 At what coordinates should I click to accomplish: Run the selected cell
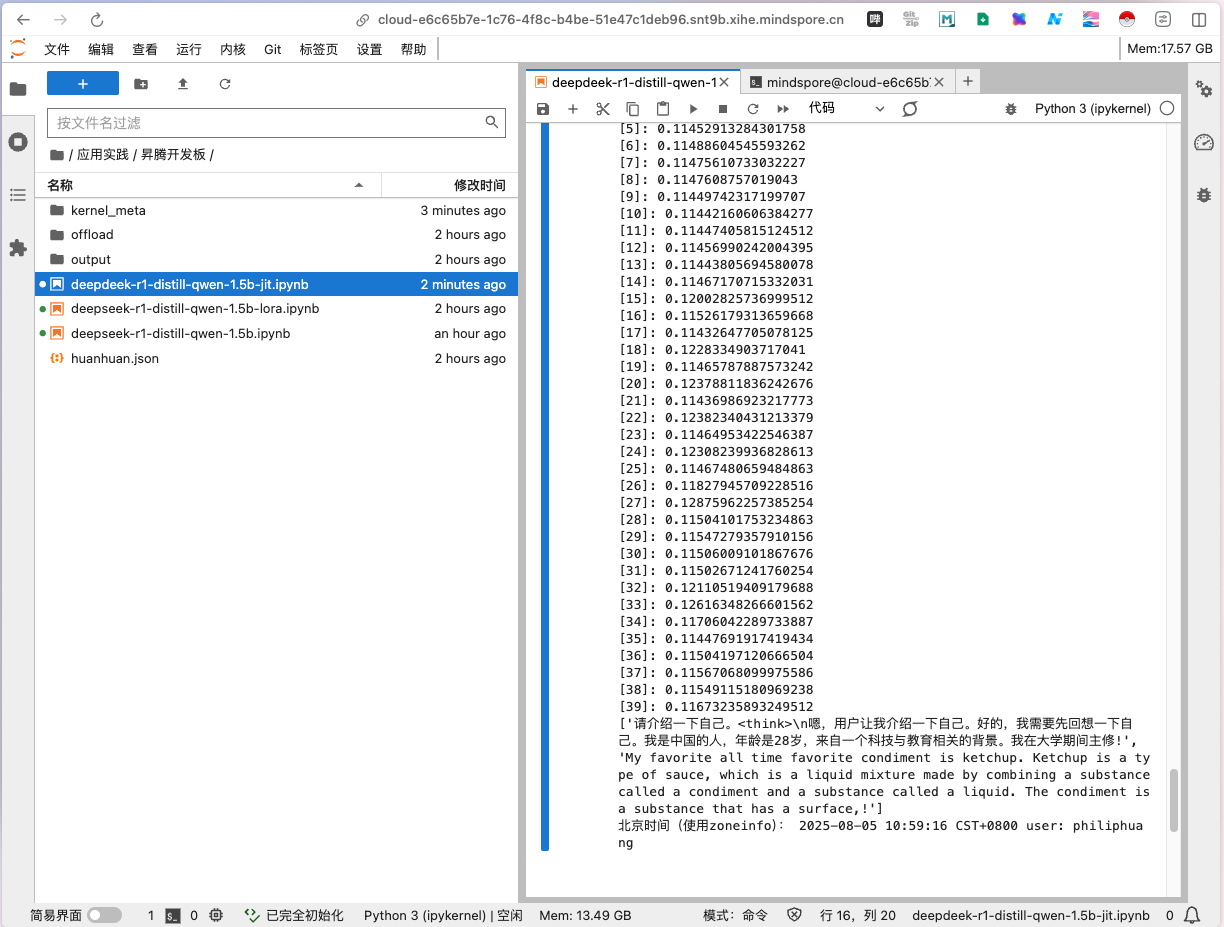693,109
